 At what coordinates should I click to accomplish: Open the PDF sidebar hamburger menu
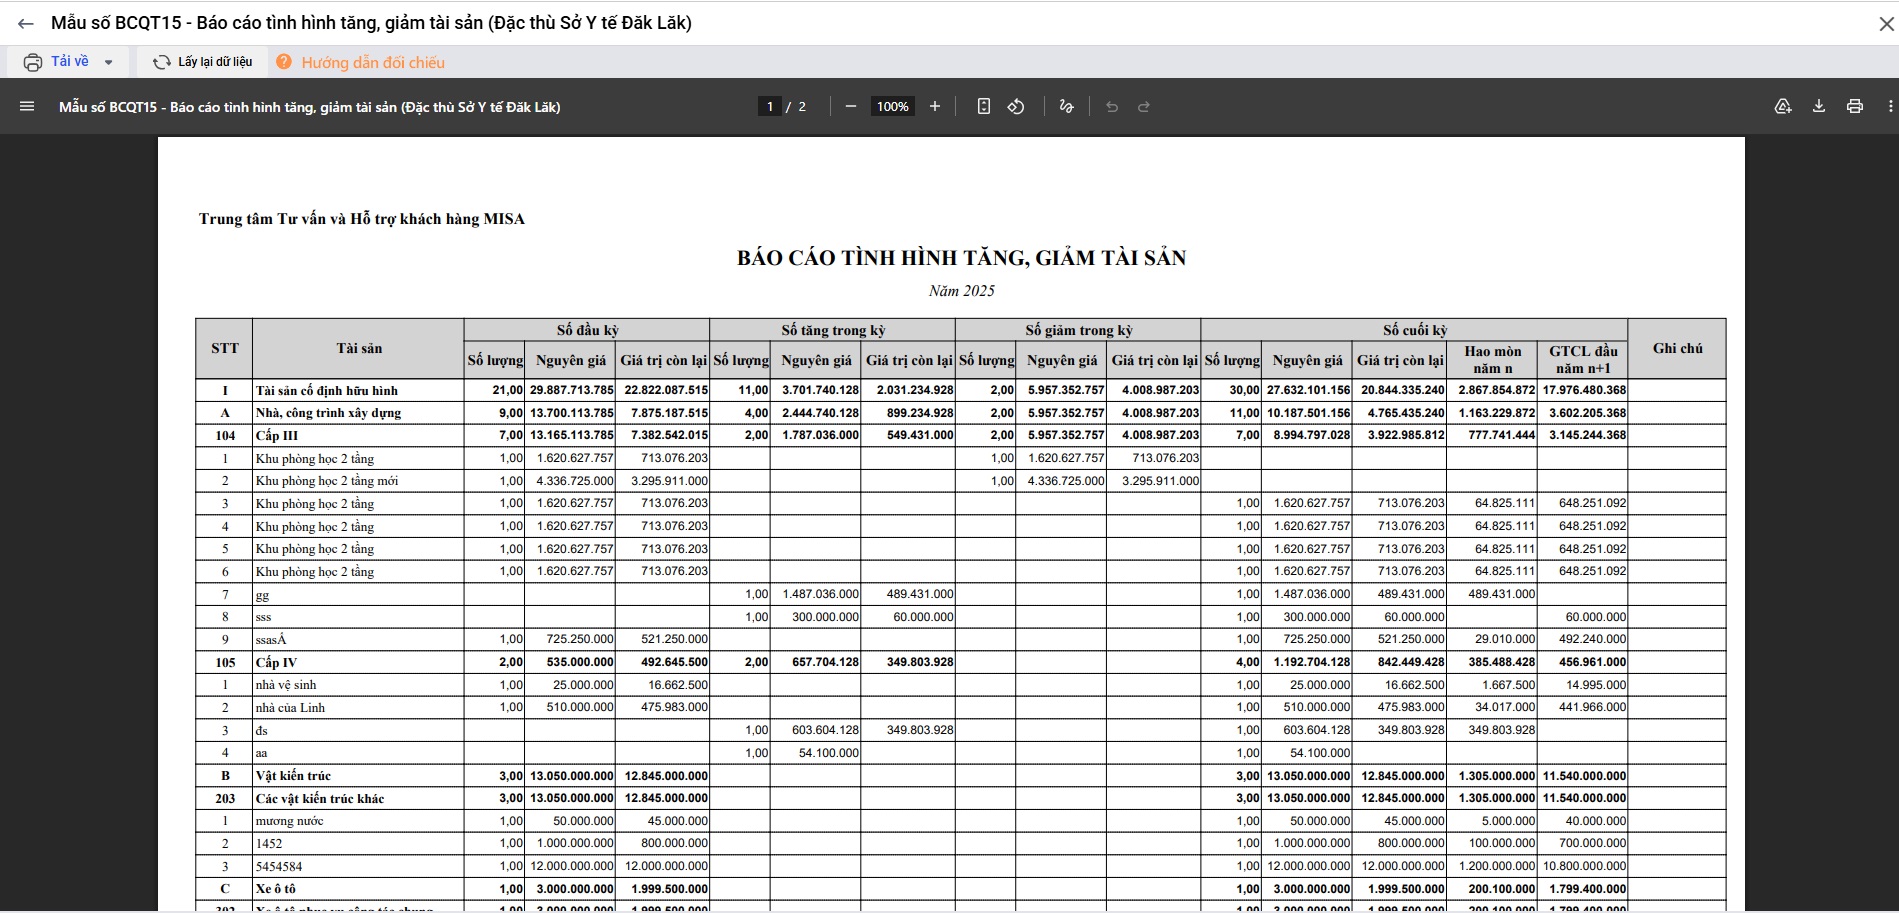click(x=27, y=107)
